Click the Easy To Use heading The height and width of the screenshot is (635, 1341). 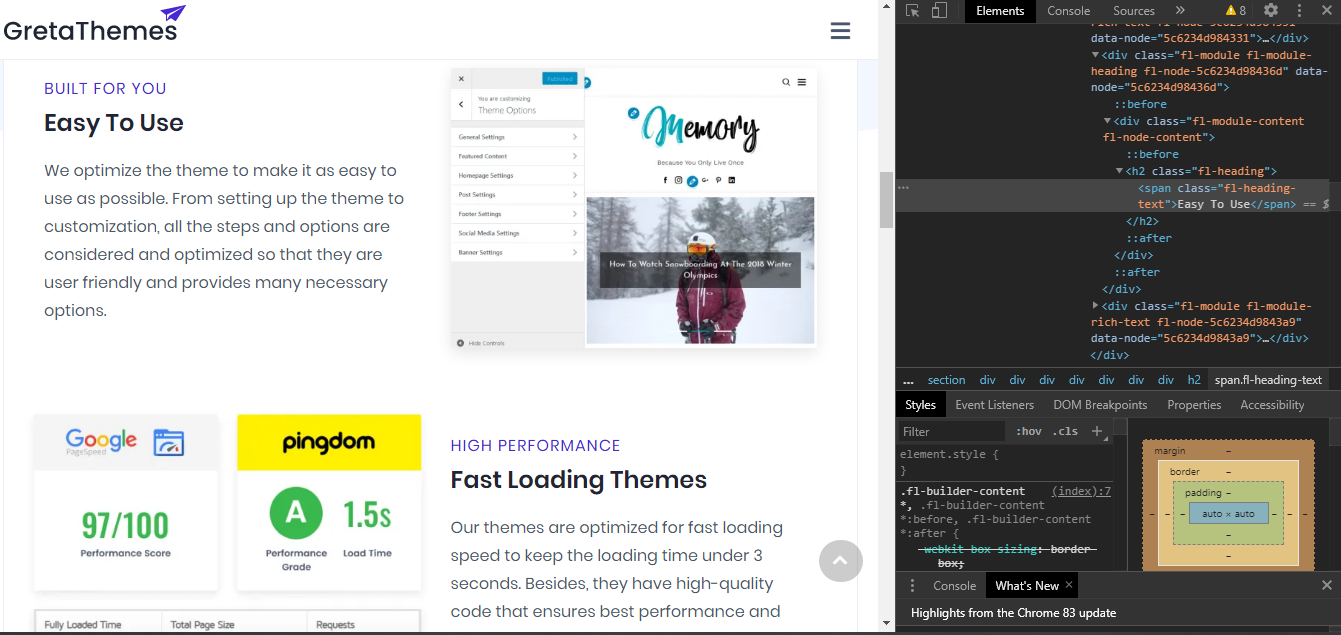click(x=114, y=123)
